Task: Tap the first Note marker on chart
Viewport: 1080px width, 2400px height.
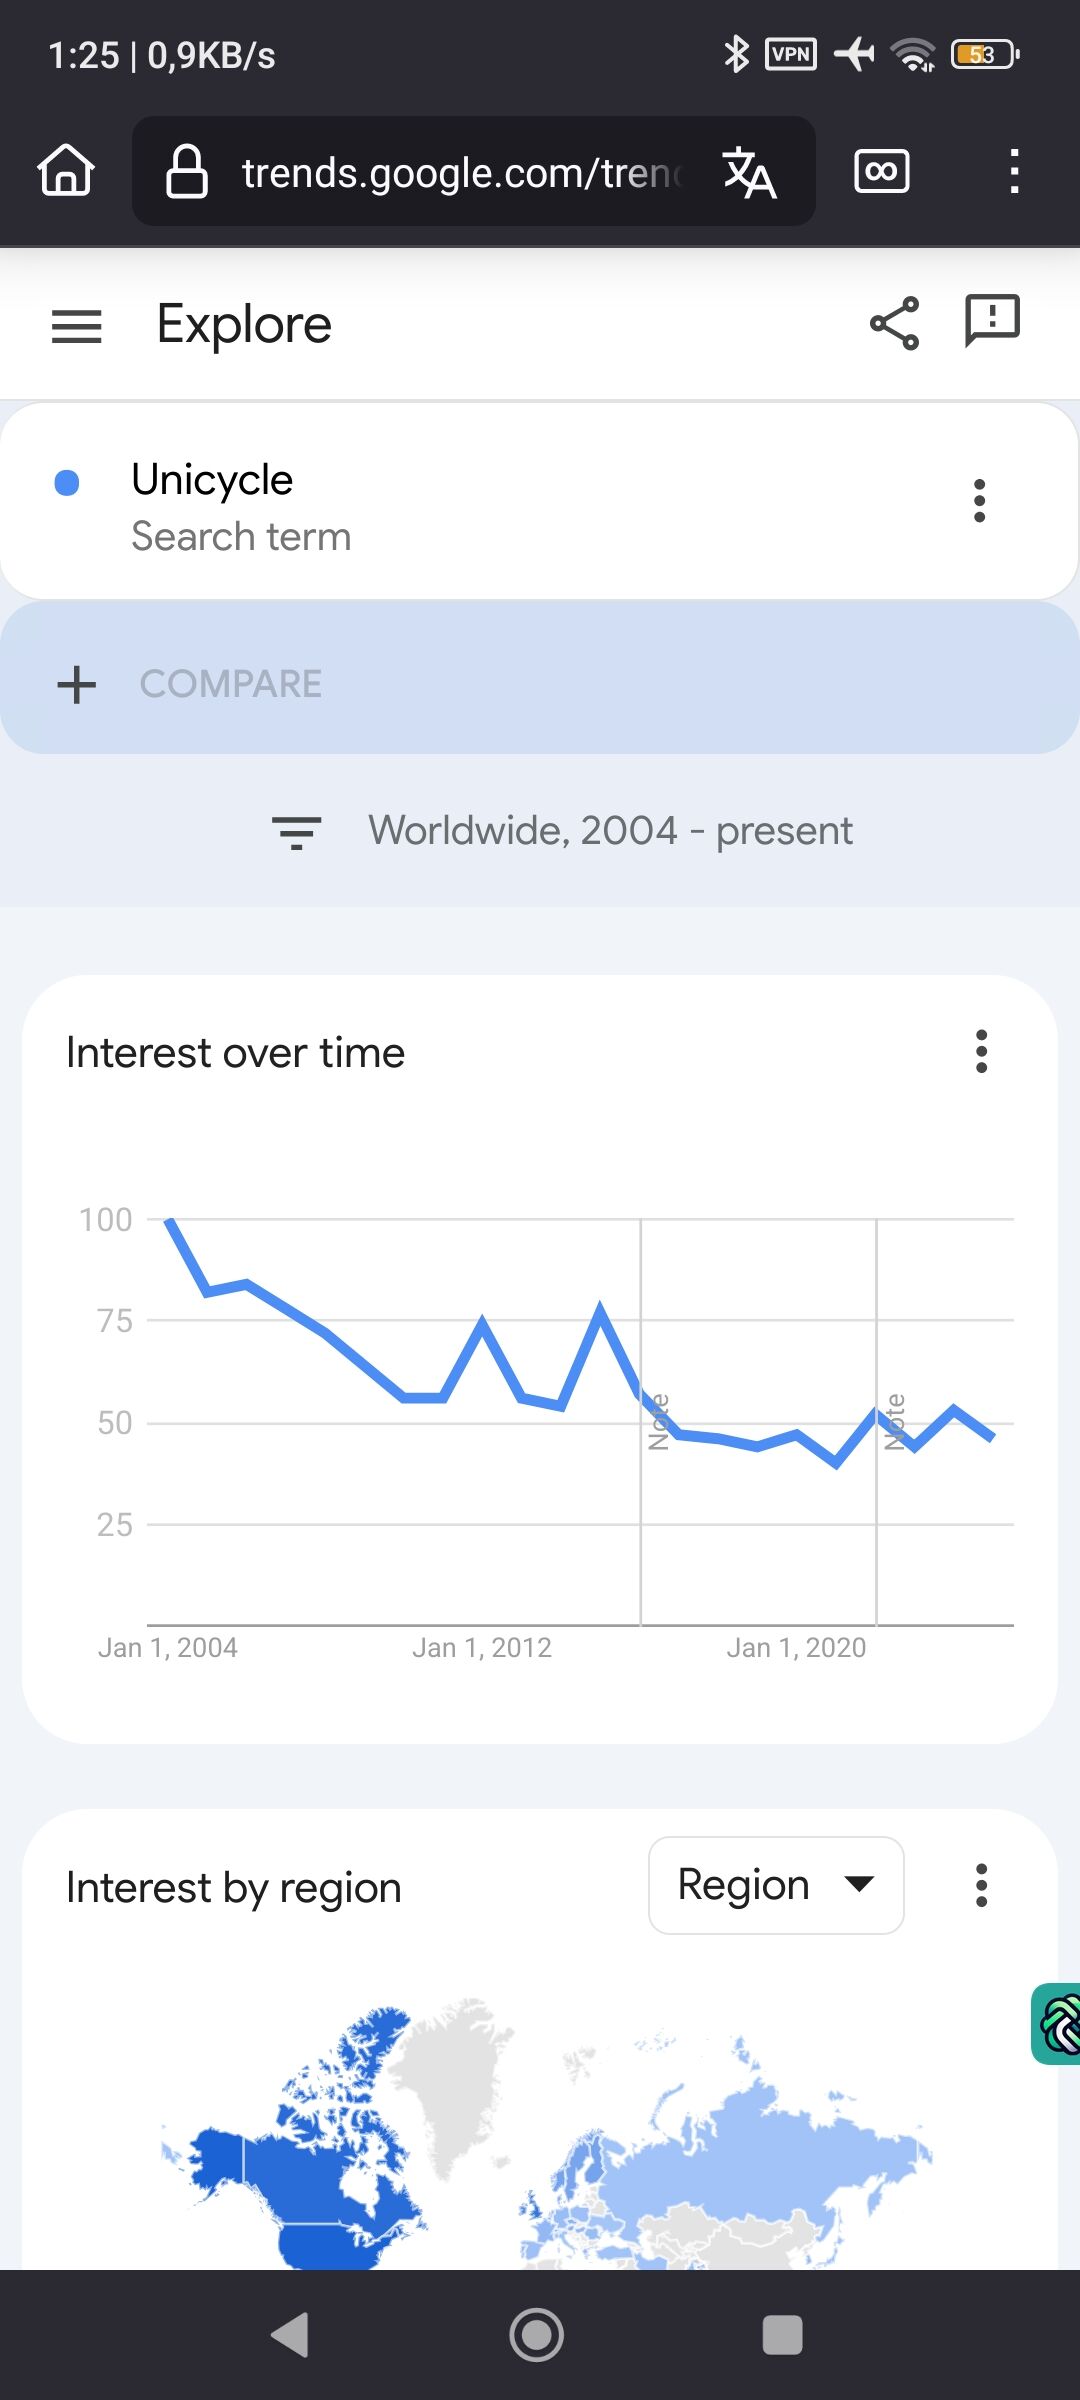Action: [658, 1422]
